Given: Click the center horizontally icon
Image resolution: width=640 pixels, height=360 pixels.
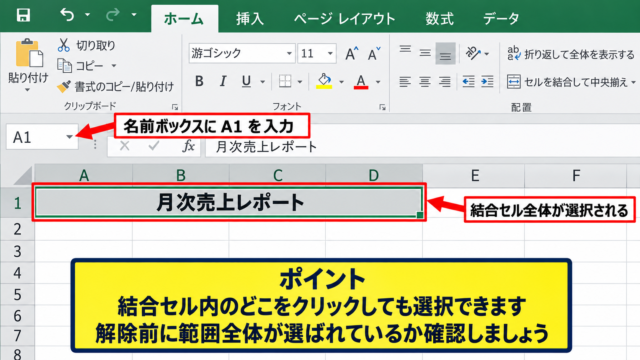Looking at the screenshot, I should [425, 82].
